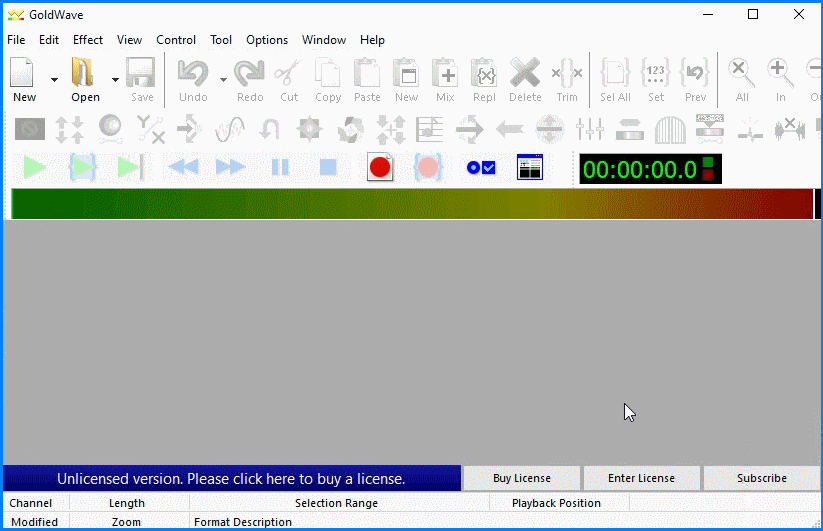823x531 pixels.
Task: Select the Censor effect icon
Action: pos(30,129)
